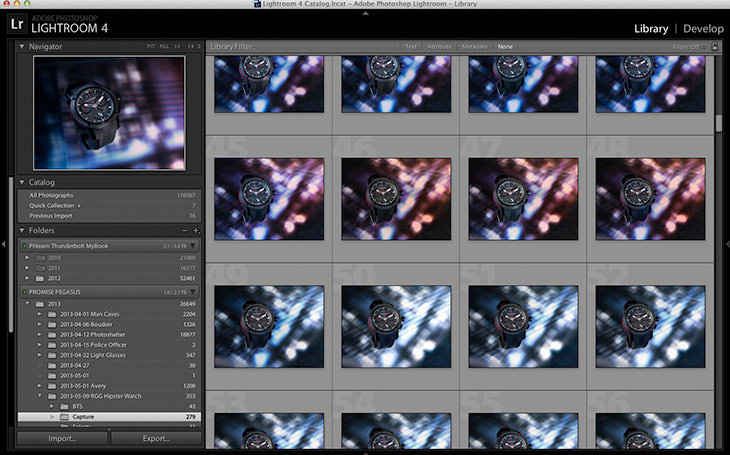
Task: Click folder icon of 2013-04-15 Police Officer
Action: [x=52, y=345]
